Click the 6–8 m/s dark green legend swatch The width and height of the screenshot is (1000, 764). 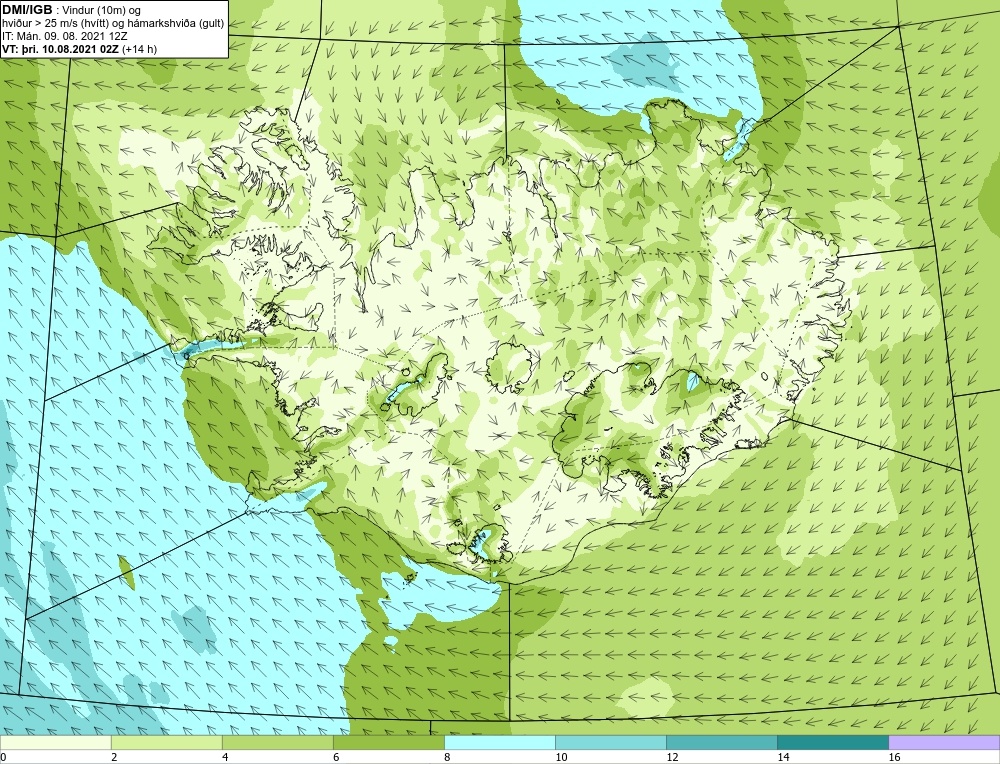[388, 743]
